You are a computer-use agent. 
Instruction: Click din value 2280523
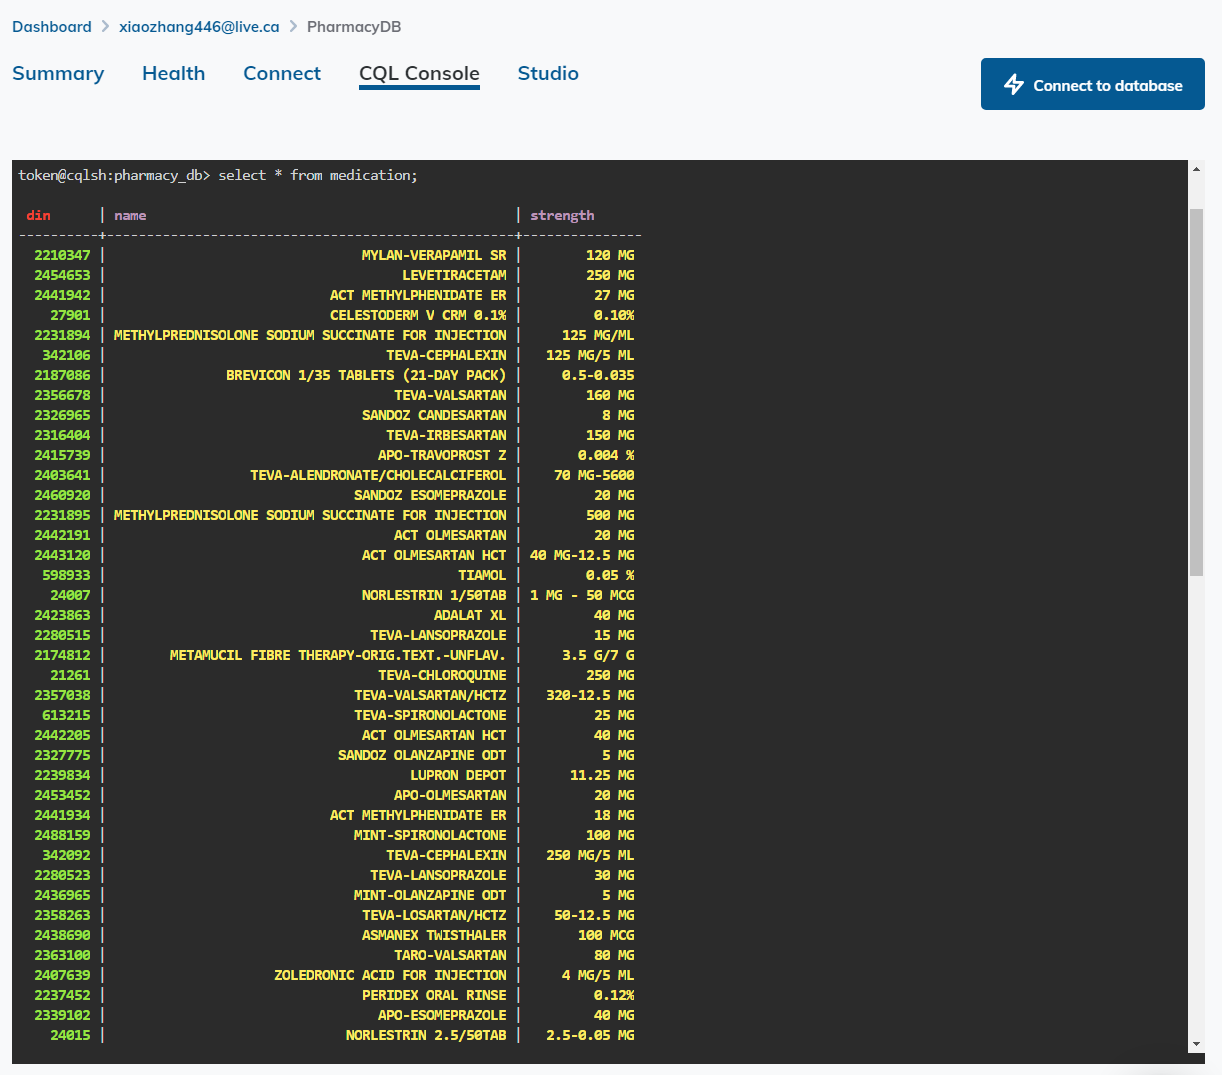62,875
